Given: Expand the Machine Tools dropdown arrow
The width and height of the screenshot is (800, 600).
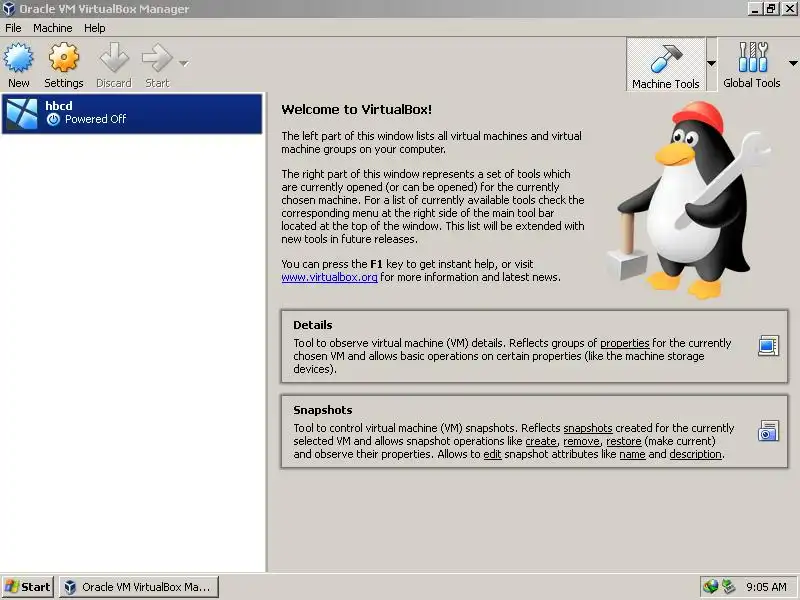Looking at the screenshot, I should (x=711, y=63).
